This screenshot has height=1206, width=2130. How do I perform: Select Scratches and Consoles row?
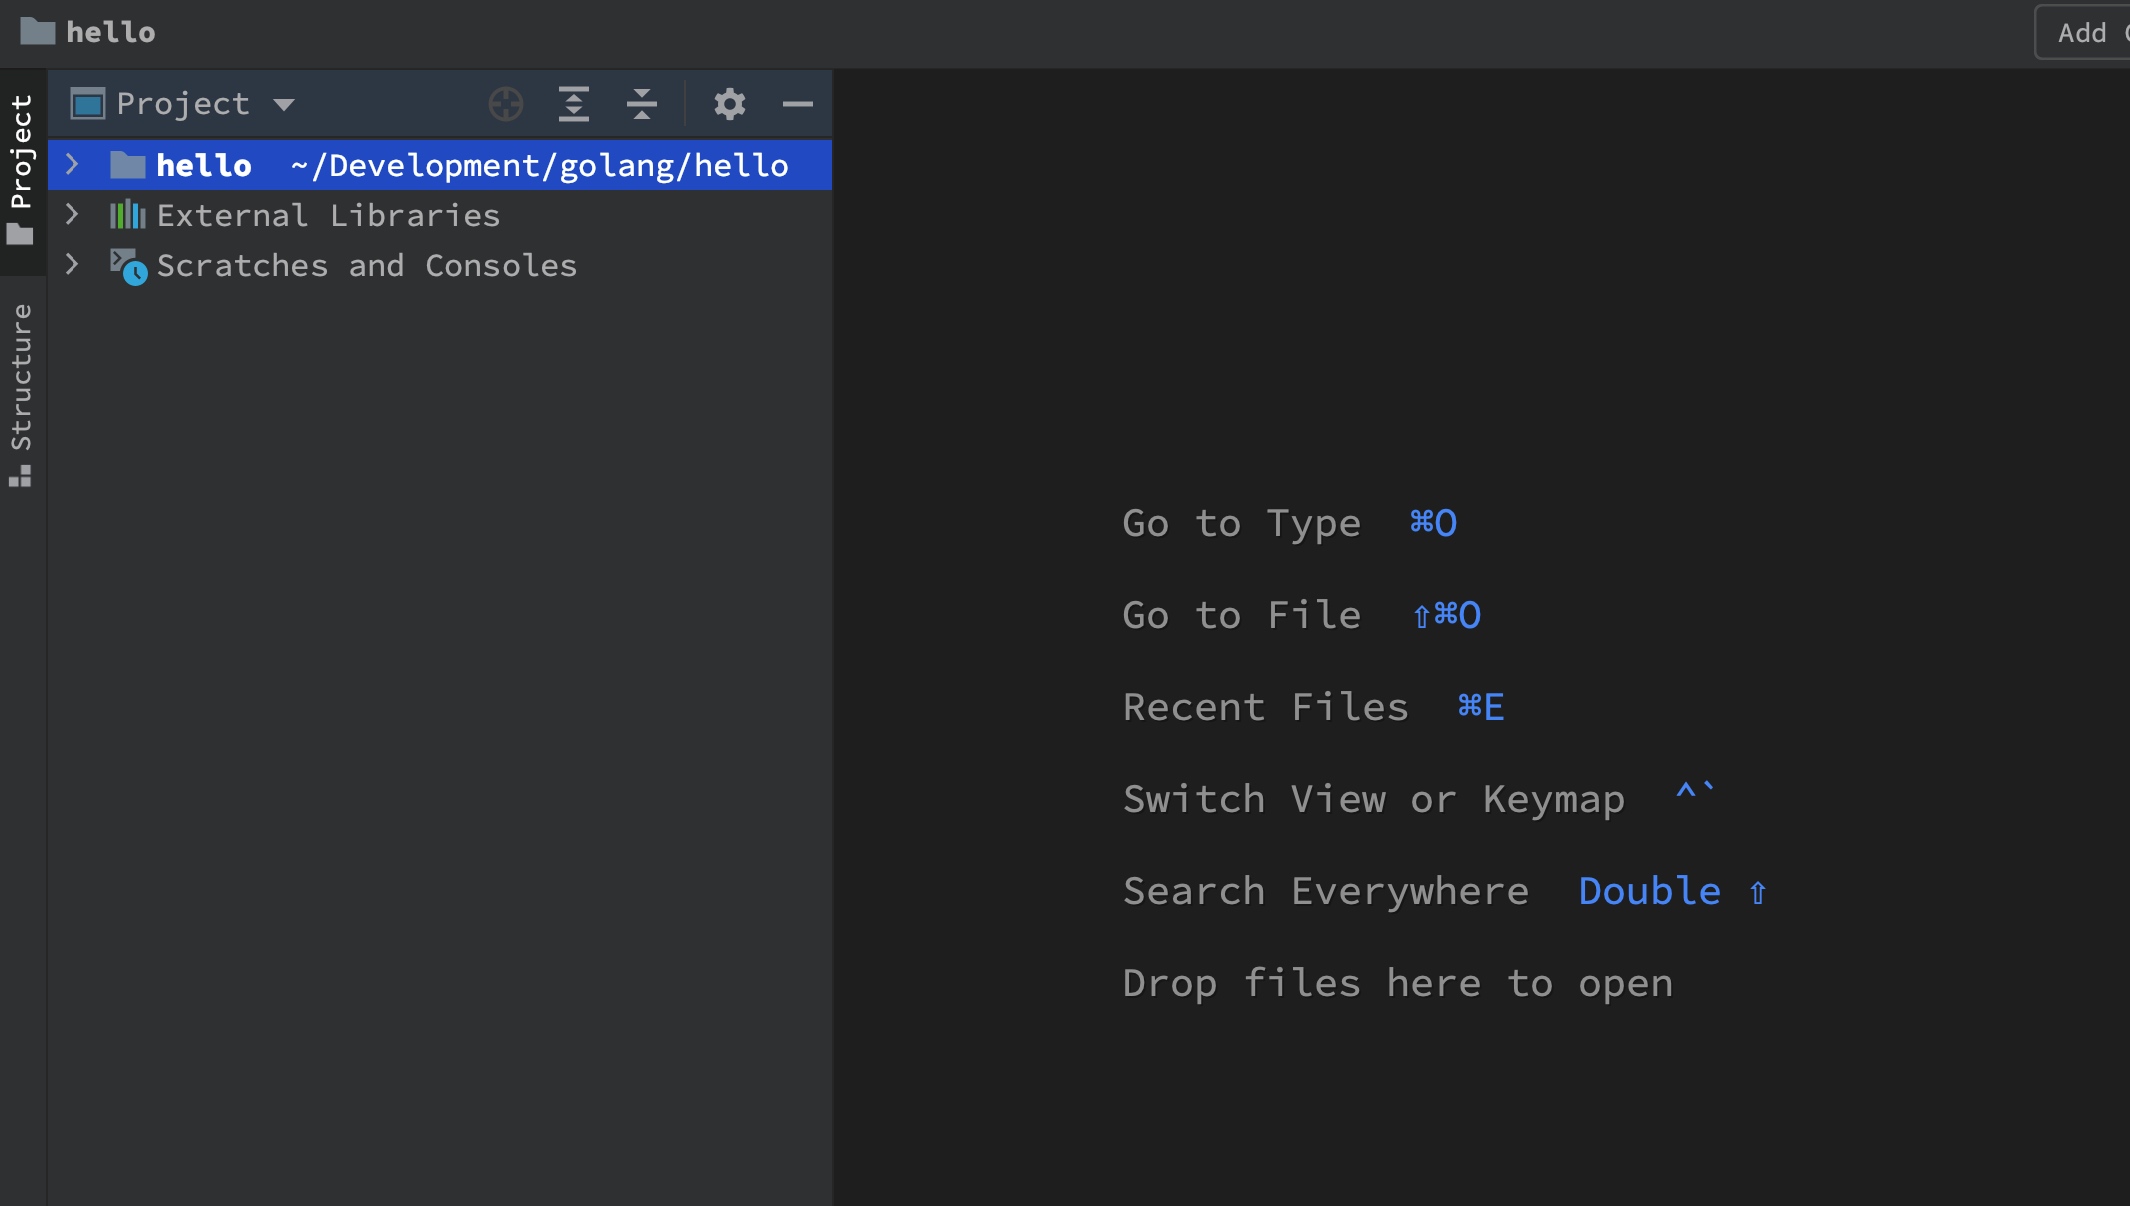(x=440, y=265)
